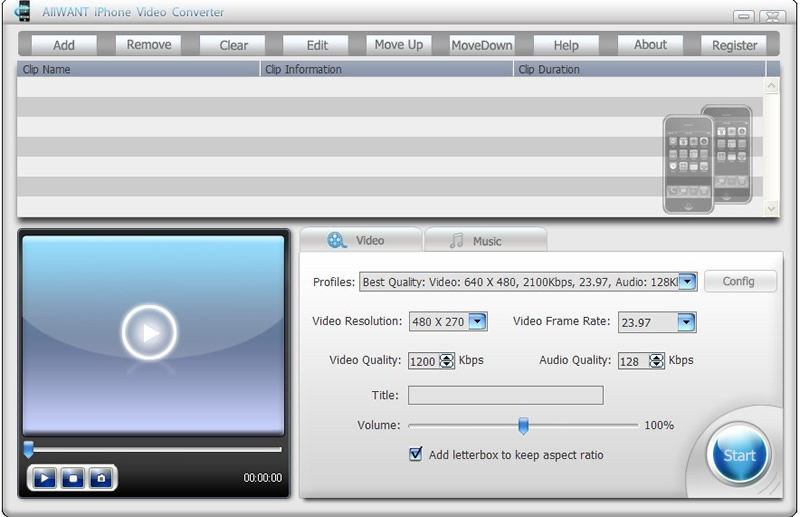Image resolution: width=800 pixels, height=517 pixels.
Task: Expand the Profiles dropdown arrow
Action: click(x=687, y=281)
